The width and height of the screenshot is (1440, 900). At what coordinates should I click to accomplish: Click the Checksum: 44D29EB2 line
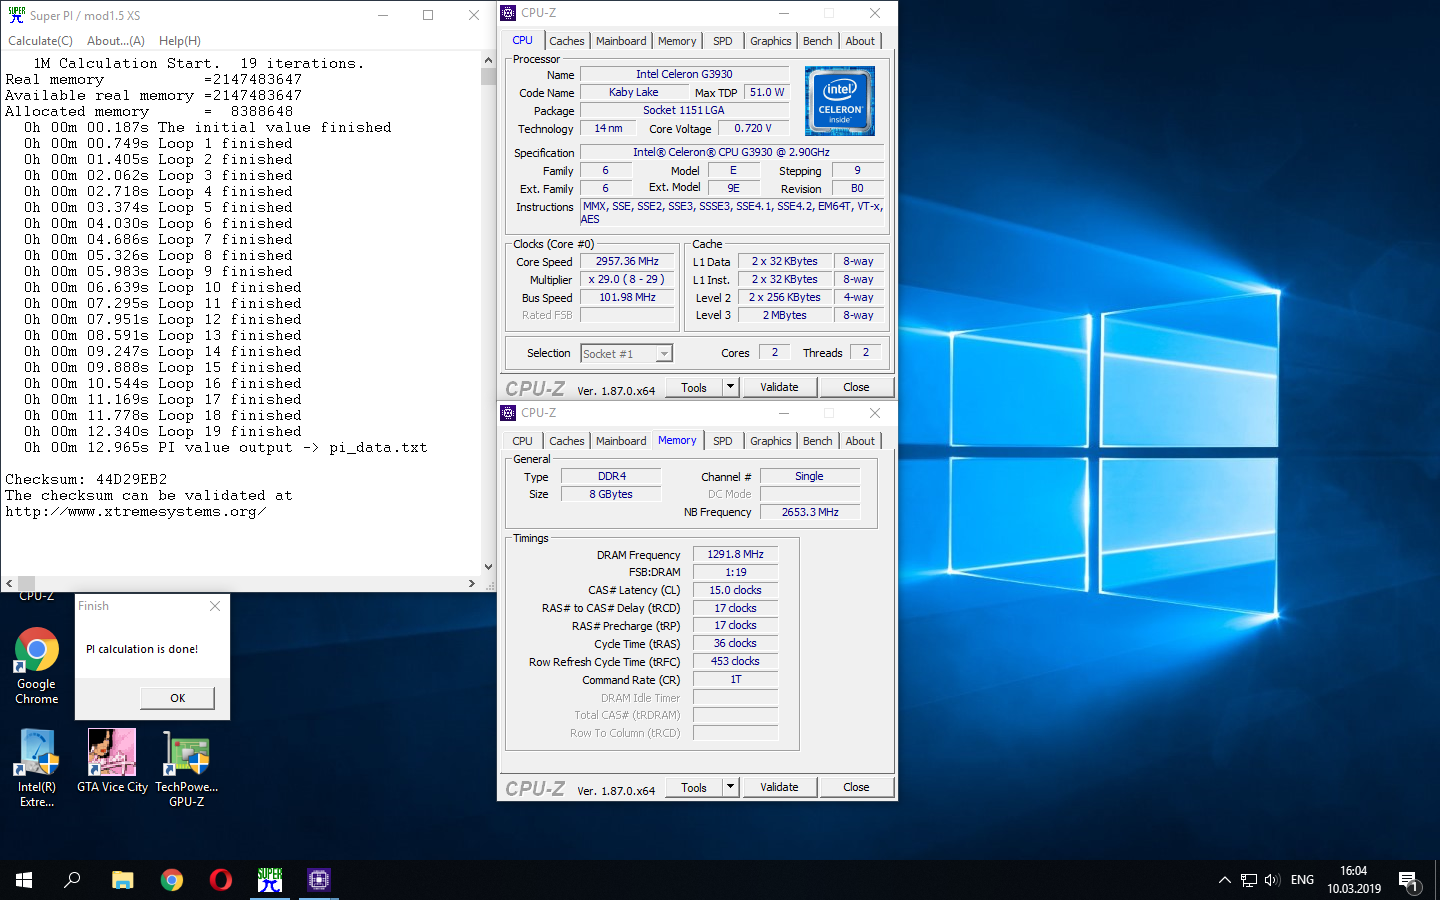(86, 479)
